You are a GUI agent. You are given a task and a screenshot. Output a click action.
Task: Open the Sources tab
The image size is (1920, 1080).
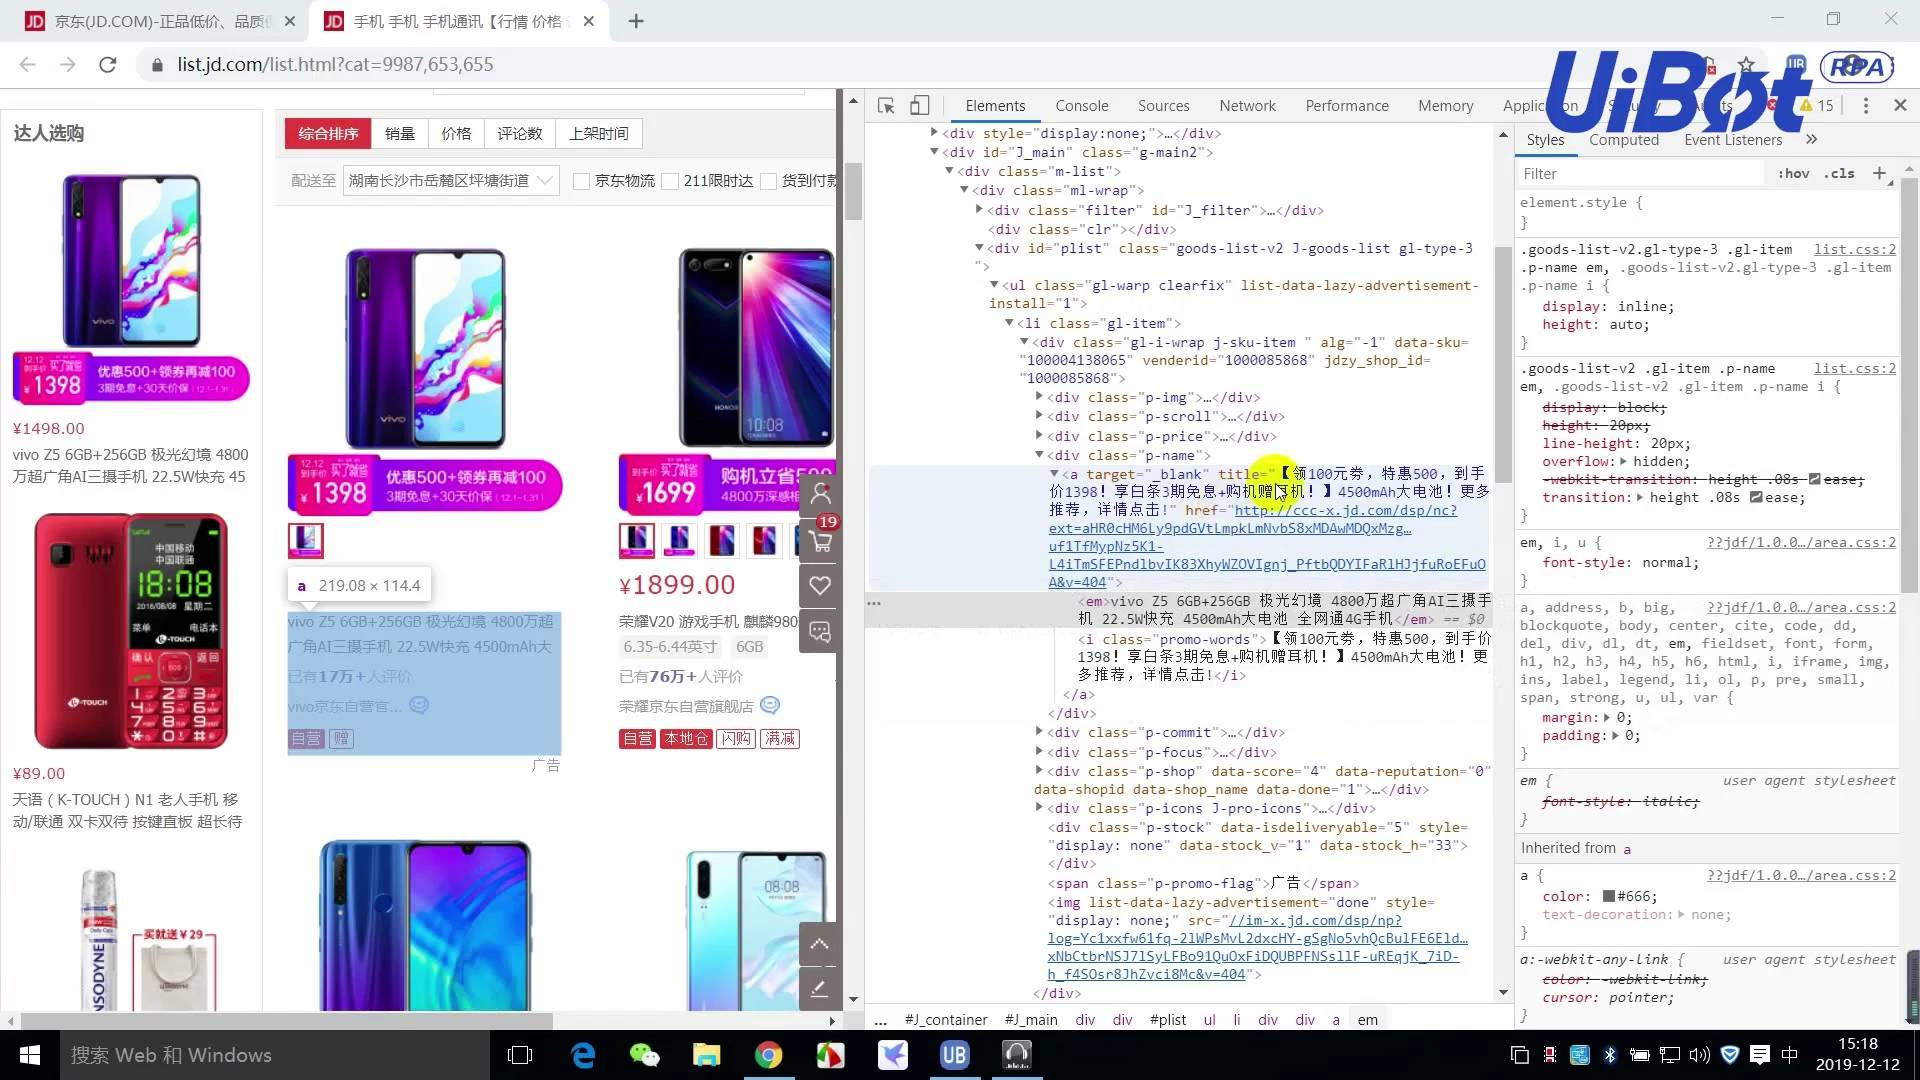1163,106
